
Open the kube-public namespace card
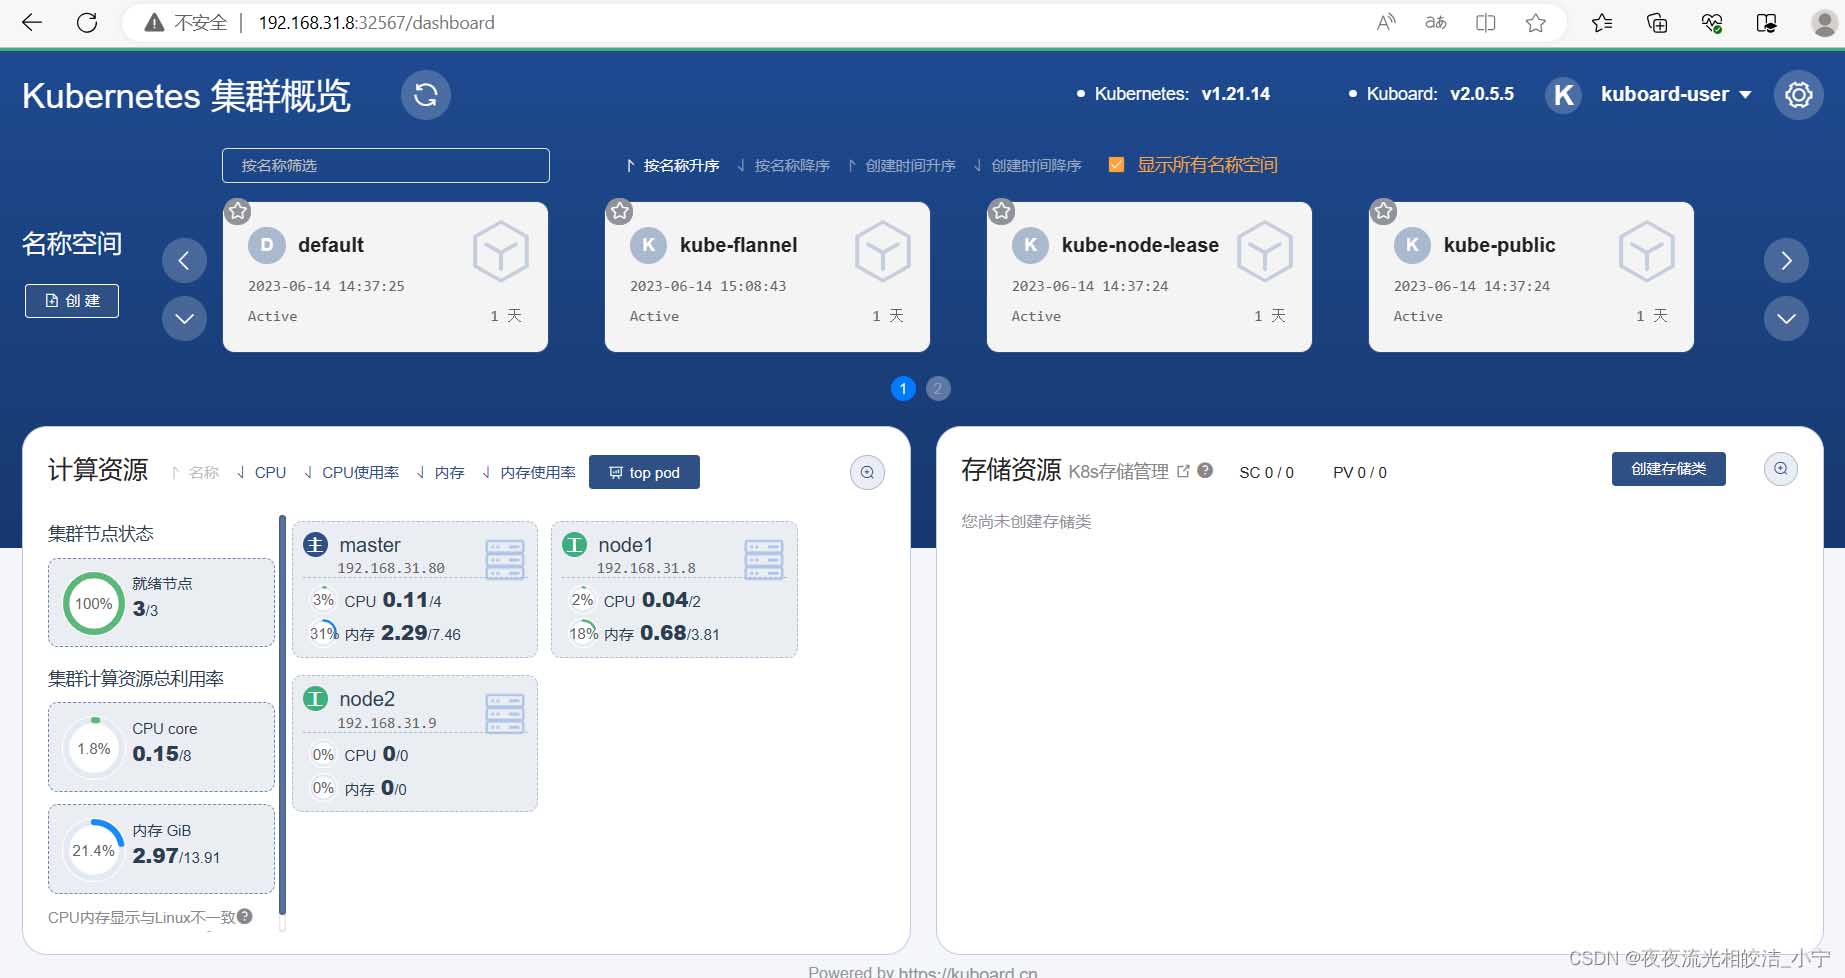click(1531, 277)
